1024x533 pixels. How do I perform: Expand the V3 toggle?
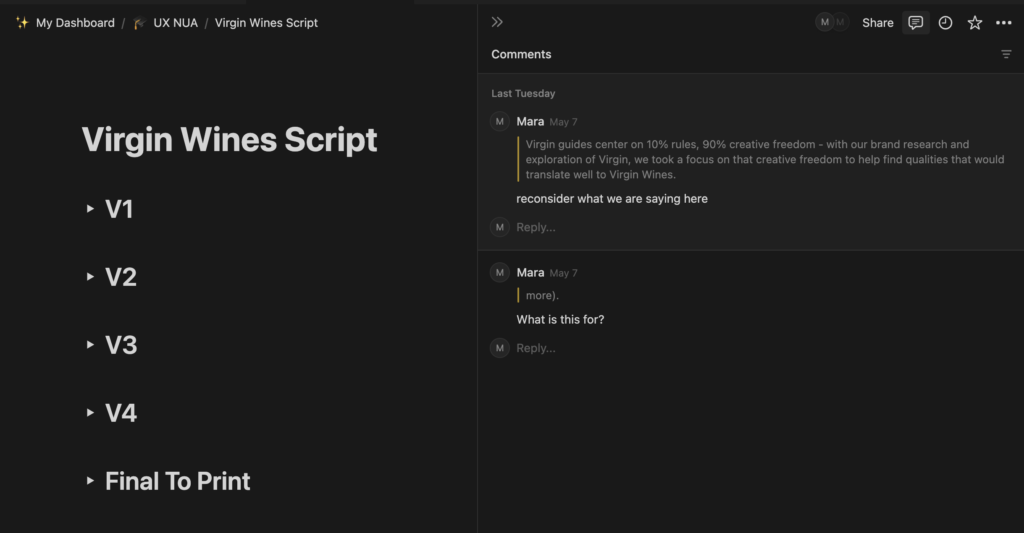(x=90, y=345)
